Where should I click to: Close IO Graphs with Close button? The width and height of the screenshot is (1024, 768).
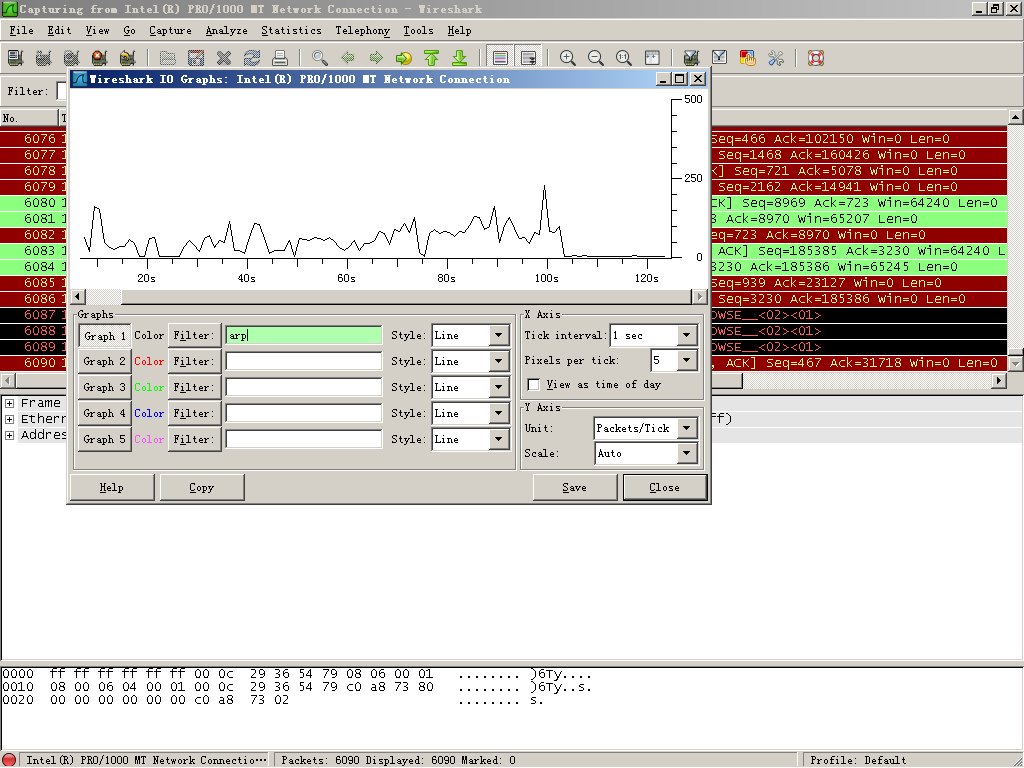coord(665,488)
